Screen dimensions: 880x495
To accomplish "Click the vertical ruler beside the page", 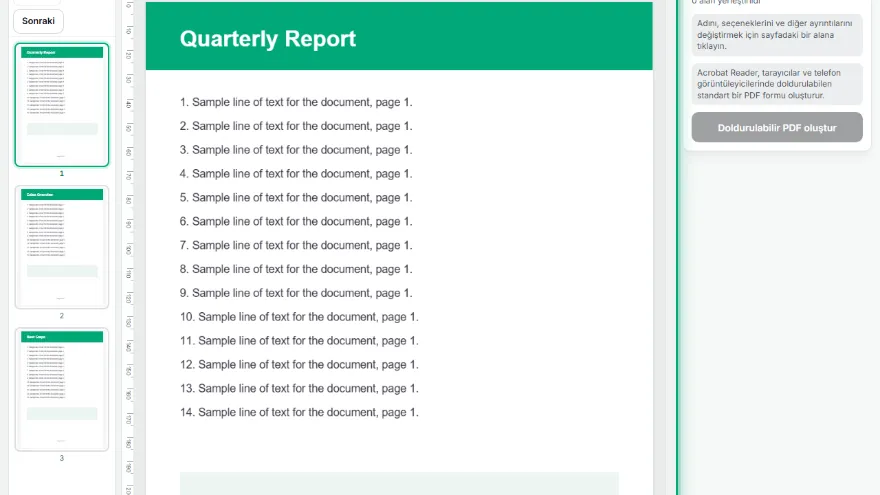I will pyautogui.click(x=129, y=248).
